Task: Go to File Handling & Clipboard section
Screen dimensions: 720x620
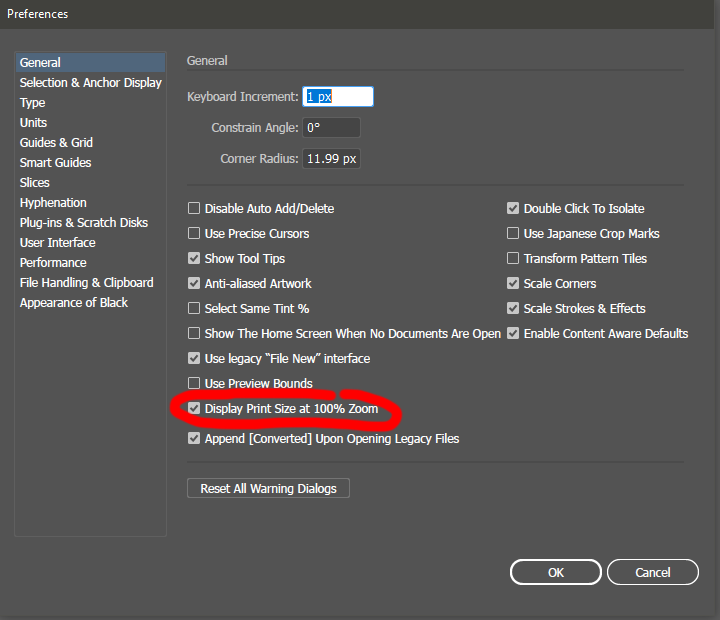Action: tap(86, 283)
